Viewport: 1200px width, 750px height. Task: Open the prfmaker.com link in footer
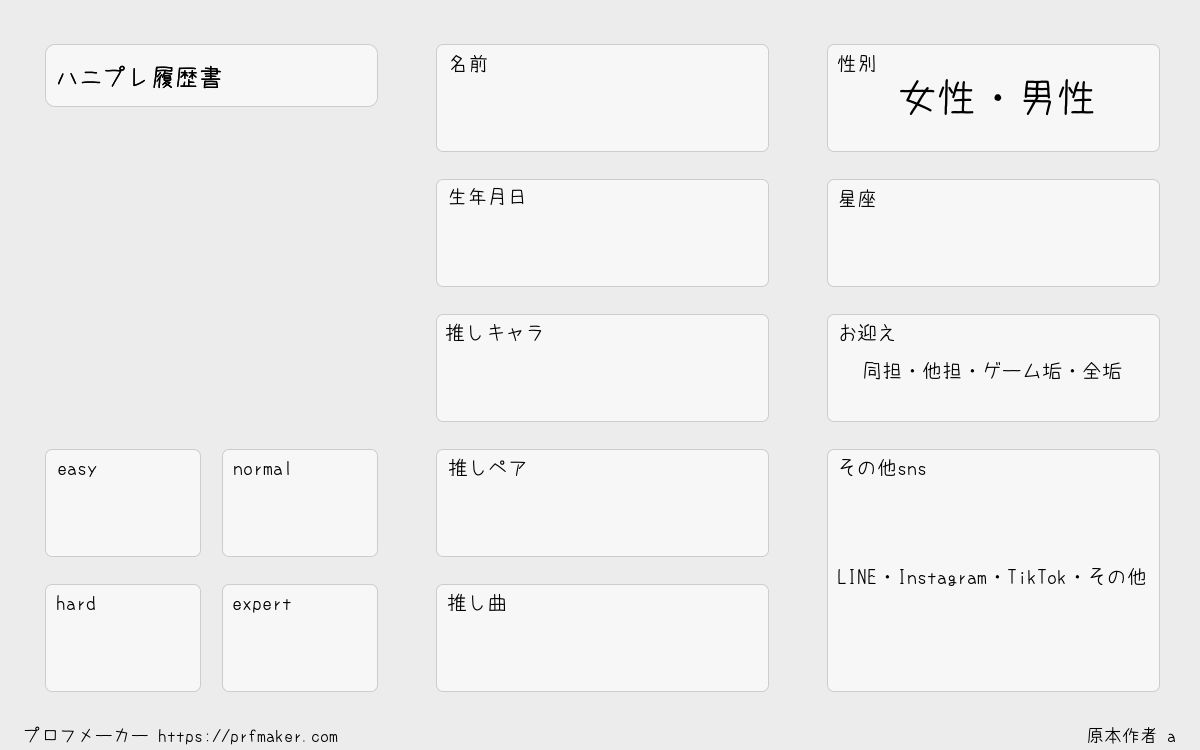[248, 737]
